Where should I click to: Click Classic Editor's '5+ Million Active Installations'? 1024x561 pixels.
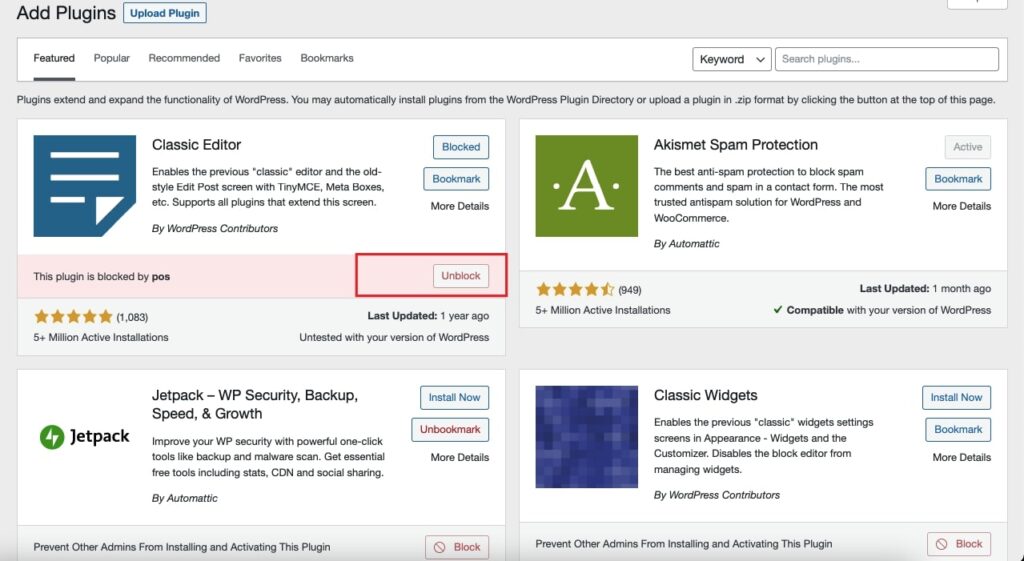click(101, 338)
